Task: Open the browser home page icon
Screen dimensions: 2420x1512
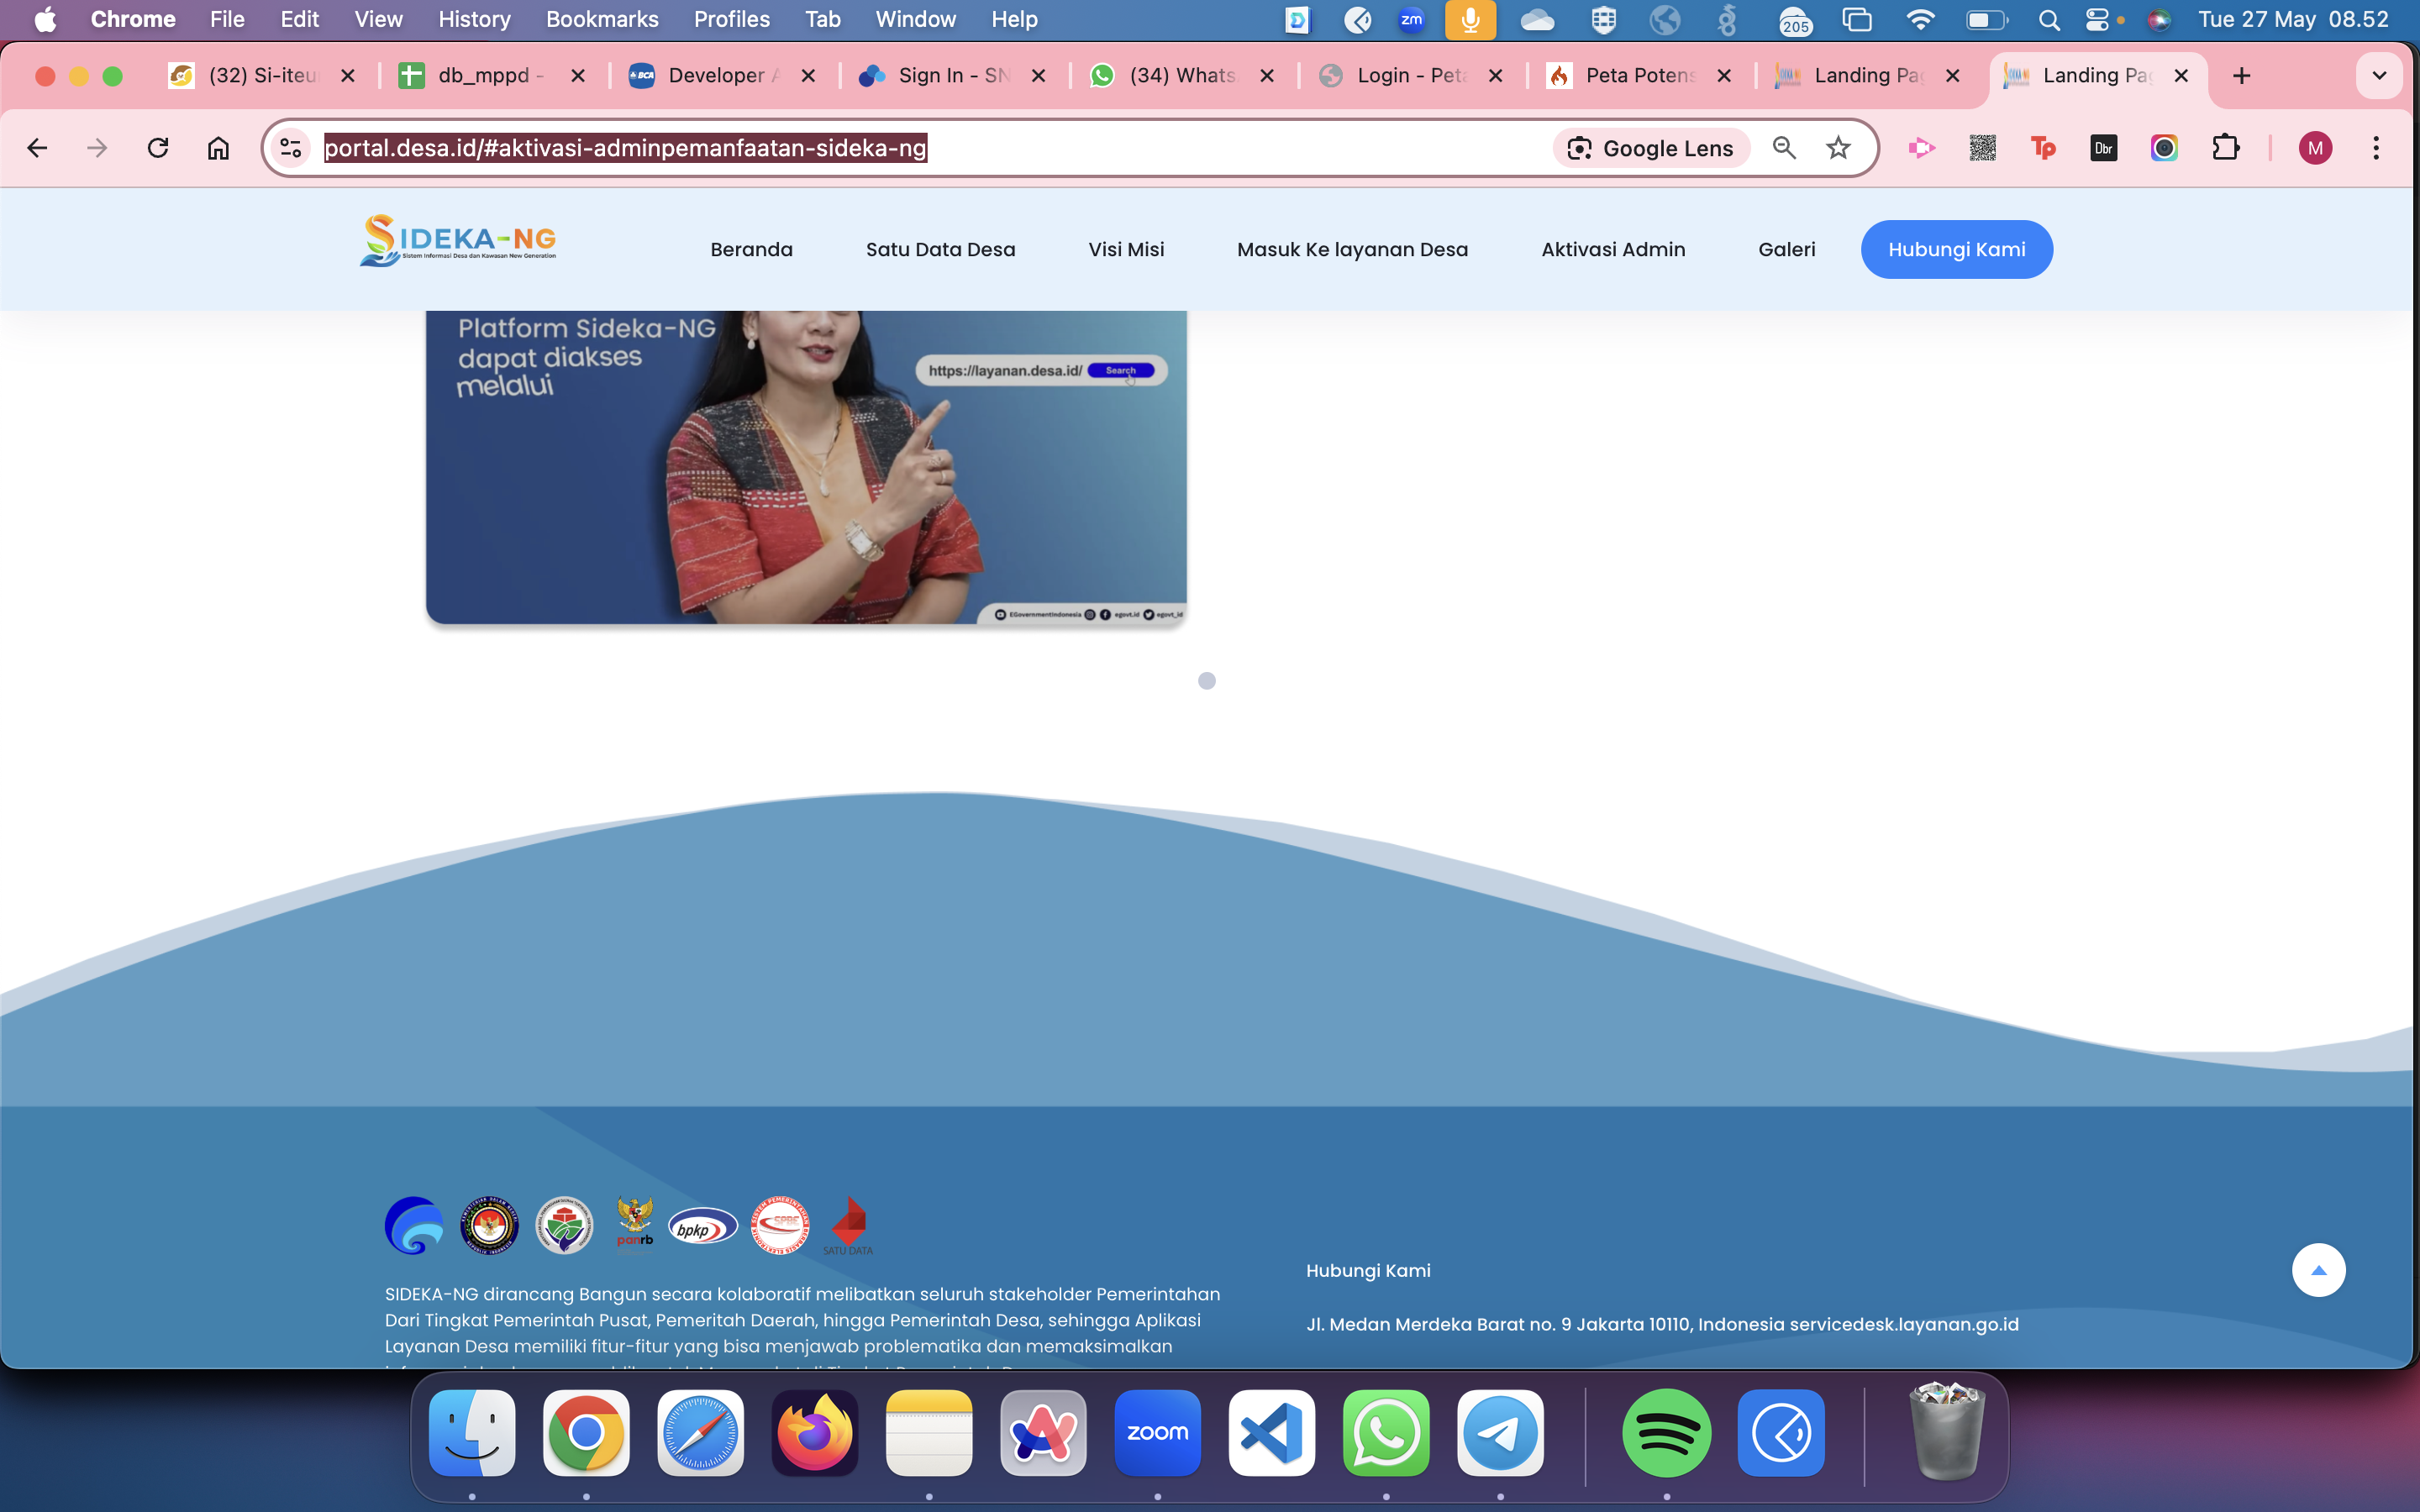Action: coord(218,148)
